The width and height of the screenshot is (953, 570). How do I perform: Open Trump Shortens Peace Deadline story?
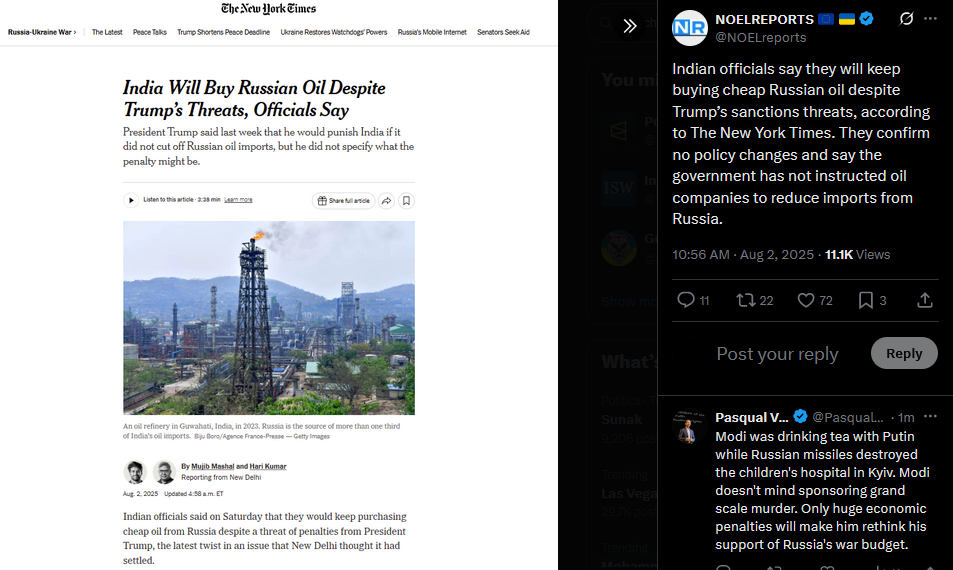tap(223, 32)
